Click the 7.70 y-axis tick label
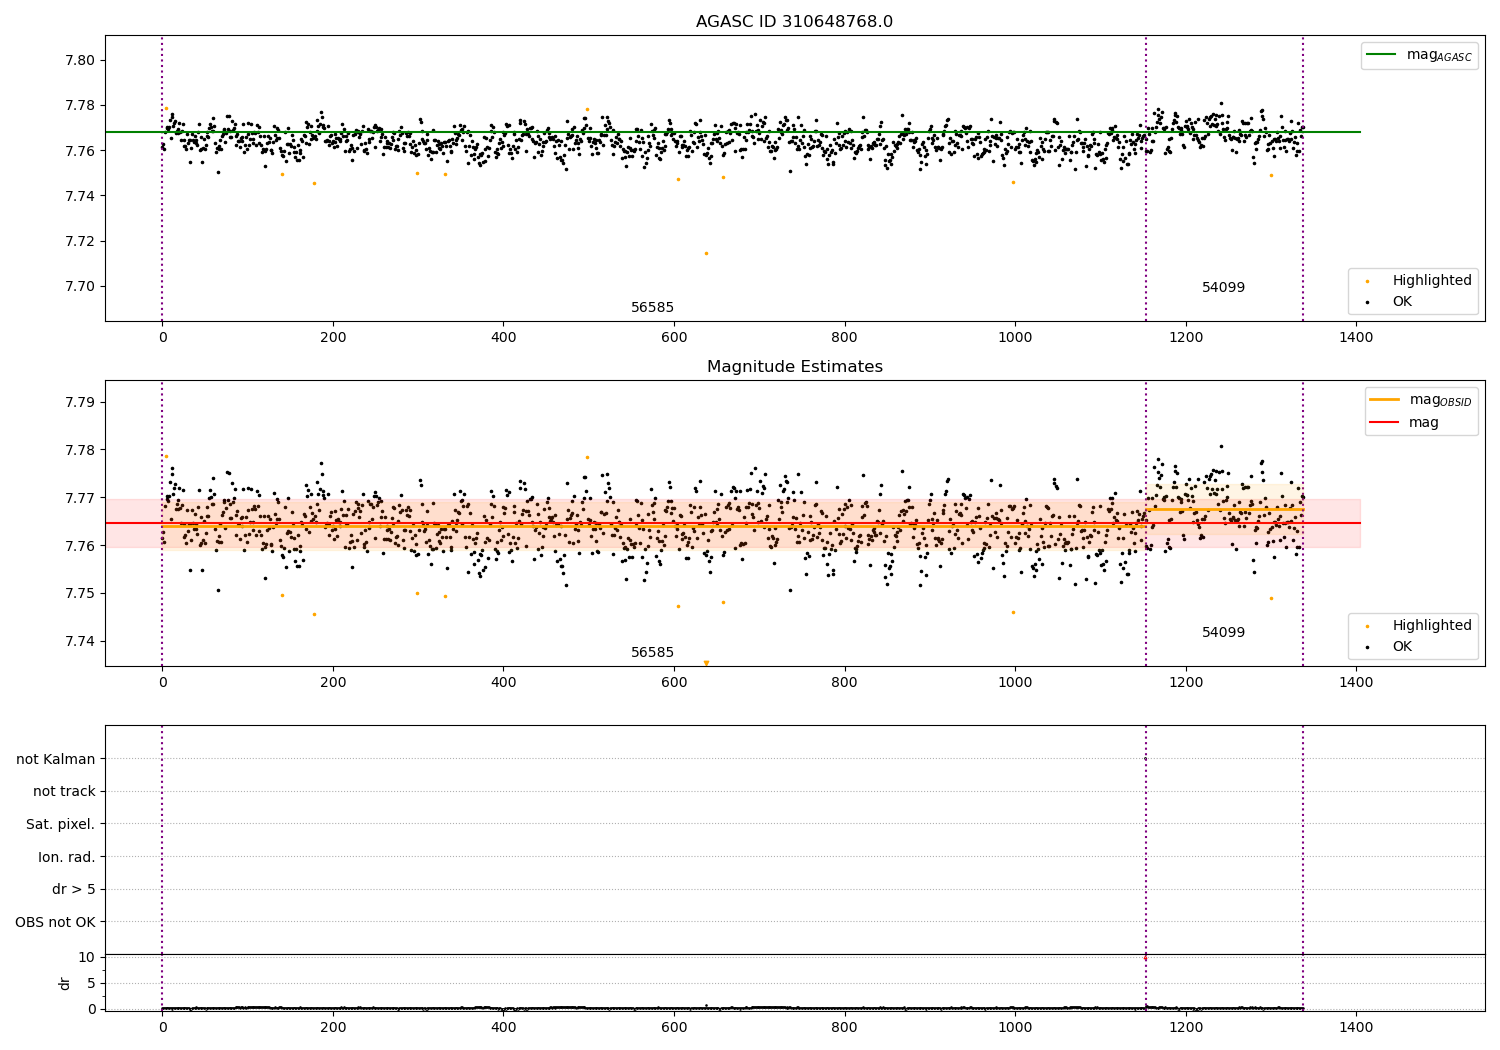This screenshot has width=1500, height=1050. tap(80, 286)
